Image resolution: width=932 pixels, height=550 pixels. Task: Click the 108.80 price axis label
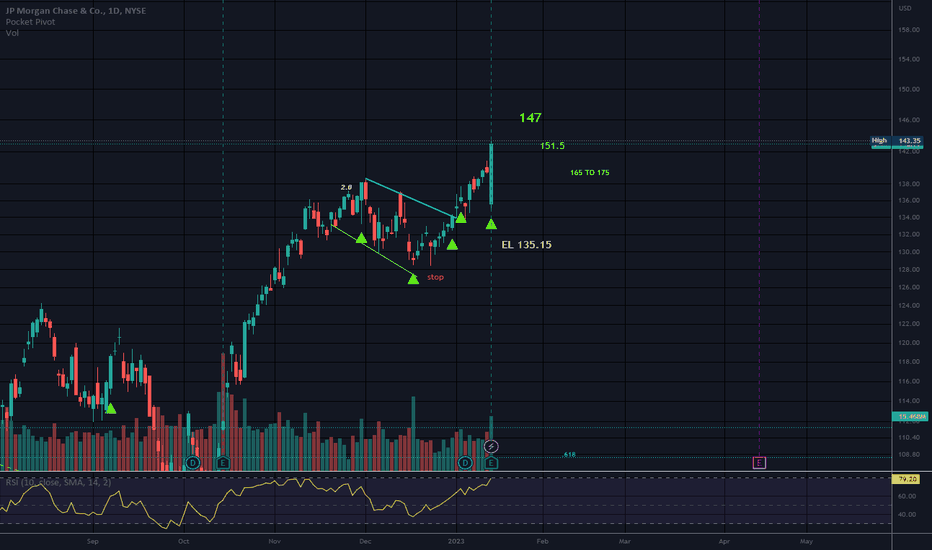tap(909, 454)
